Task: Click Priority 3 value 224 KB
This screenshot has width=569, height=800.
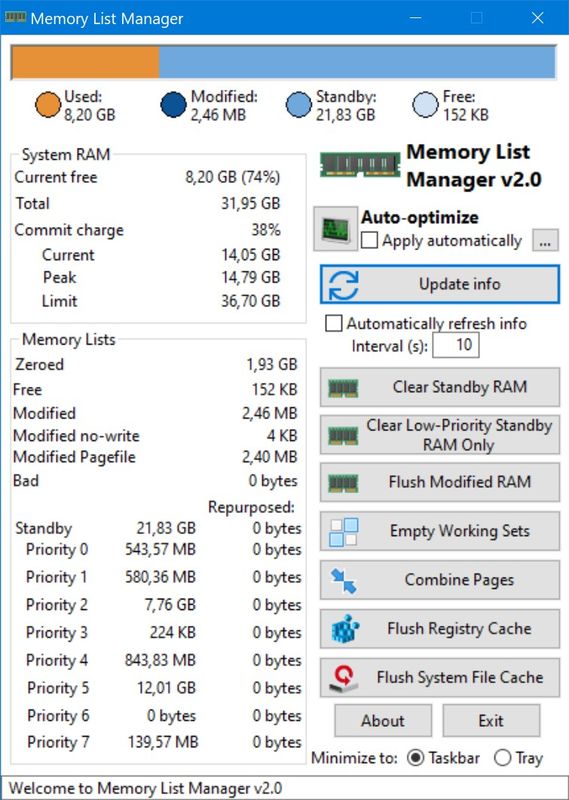Action: (x=172, y=633)
